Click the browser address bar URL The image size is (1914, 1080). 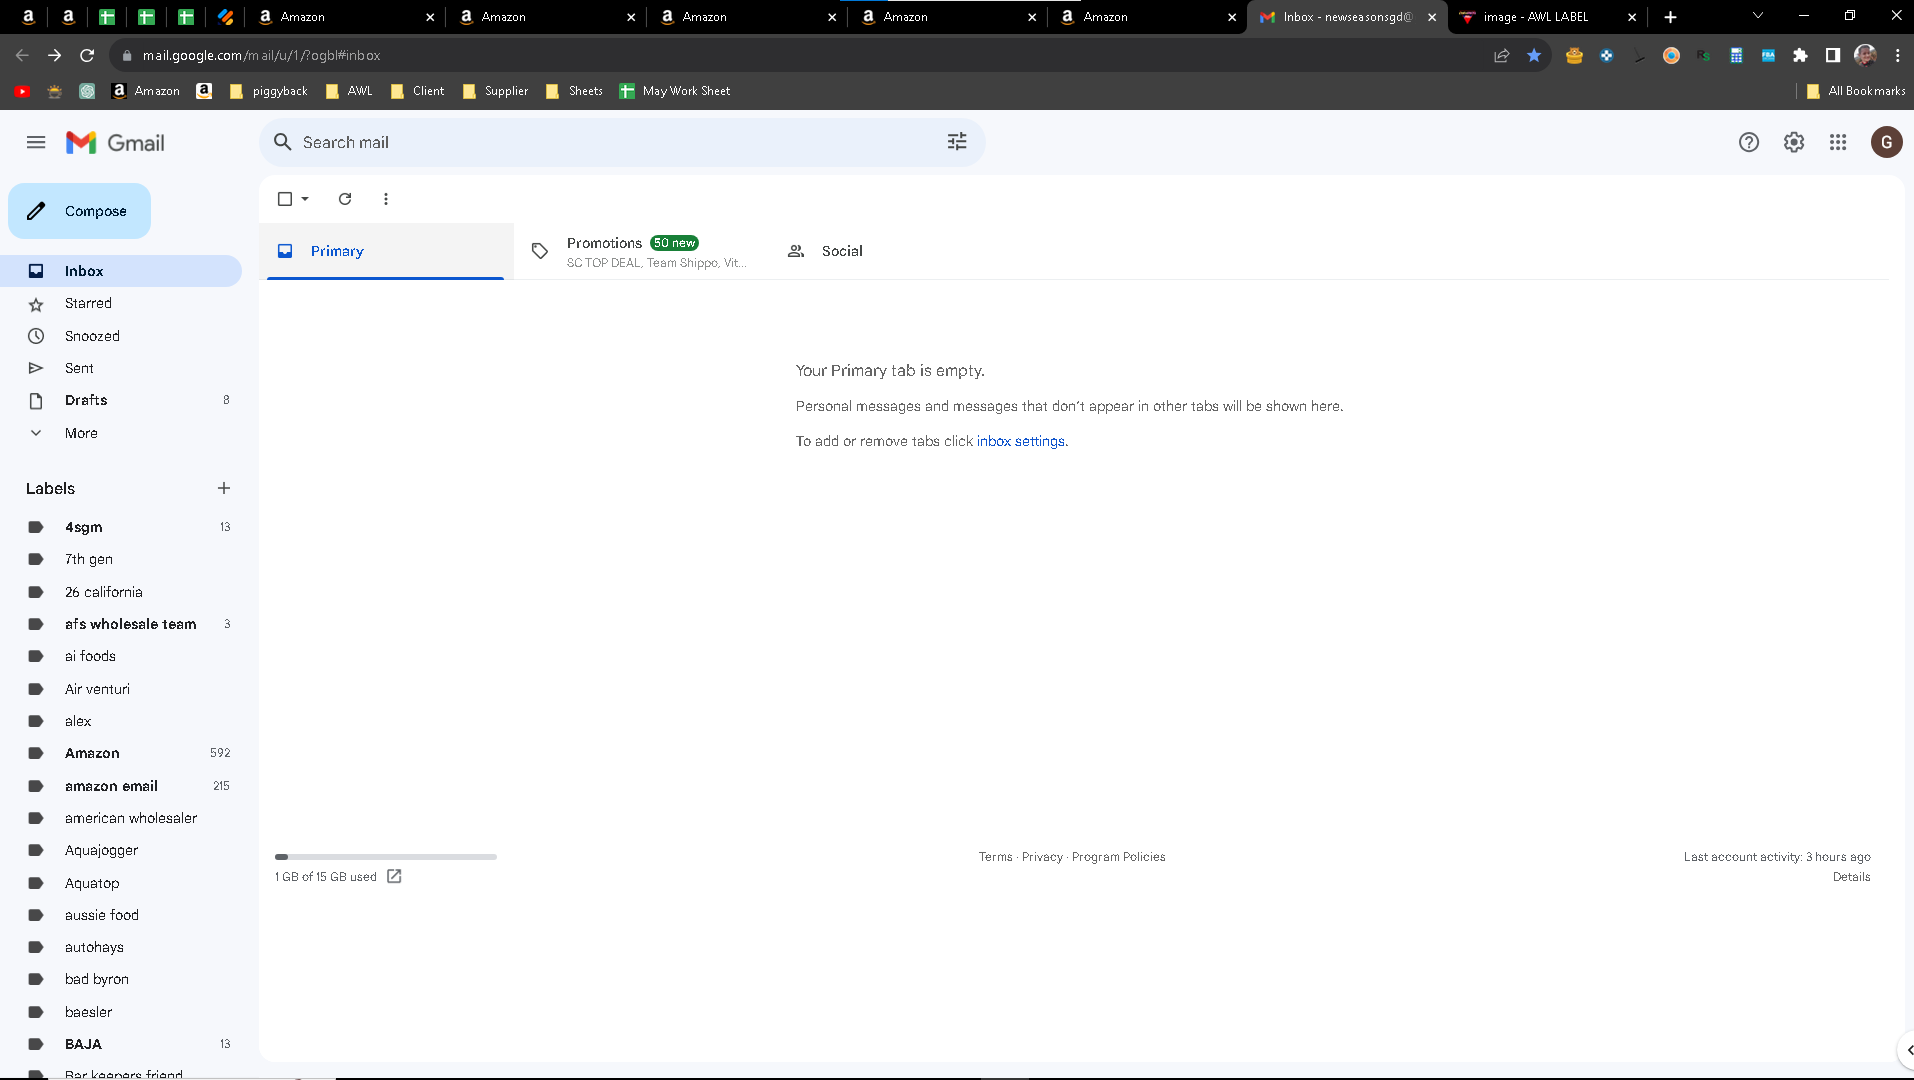pos(262,55)
